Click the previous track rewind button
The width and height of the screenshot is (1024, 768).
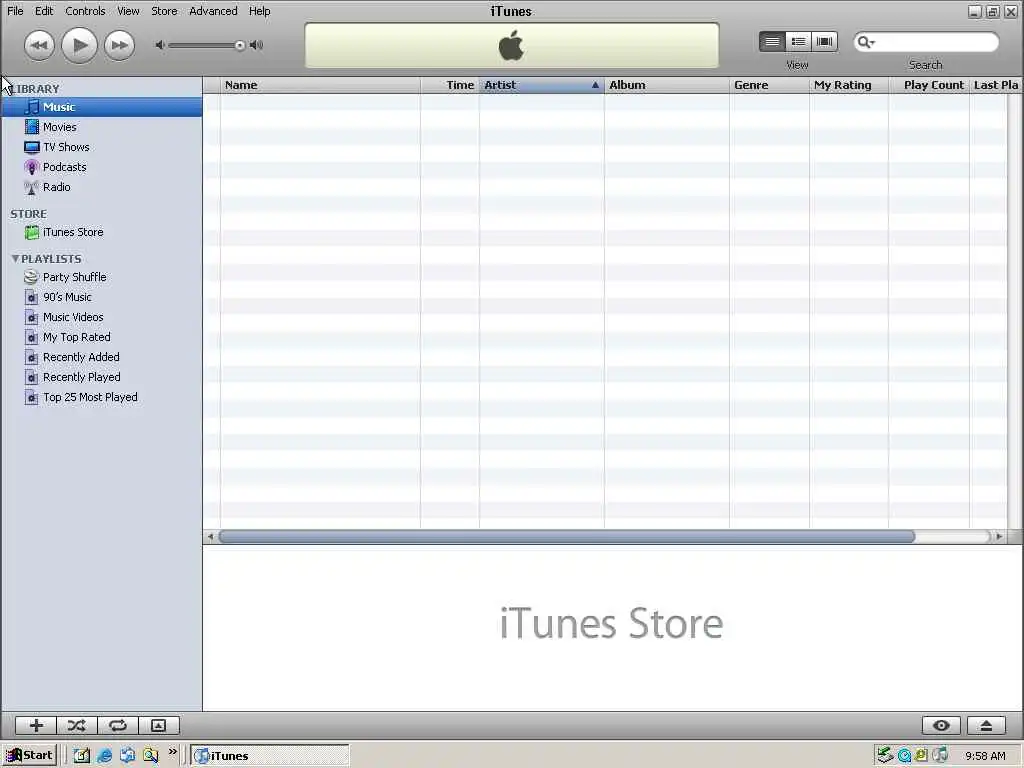coord(39,45)
